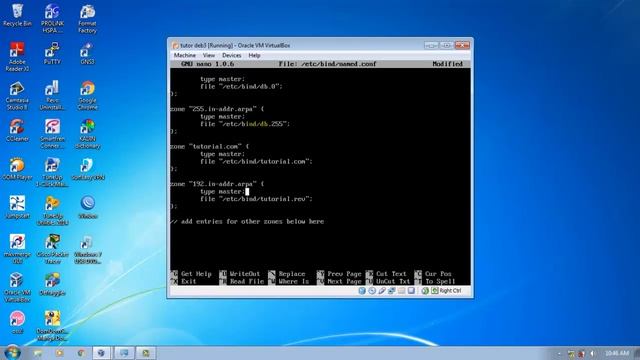
Task: Select the Cisco Packet Tracer desktop icon
Action: coord(52,249)
